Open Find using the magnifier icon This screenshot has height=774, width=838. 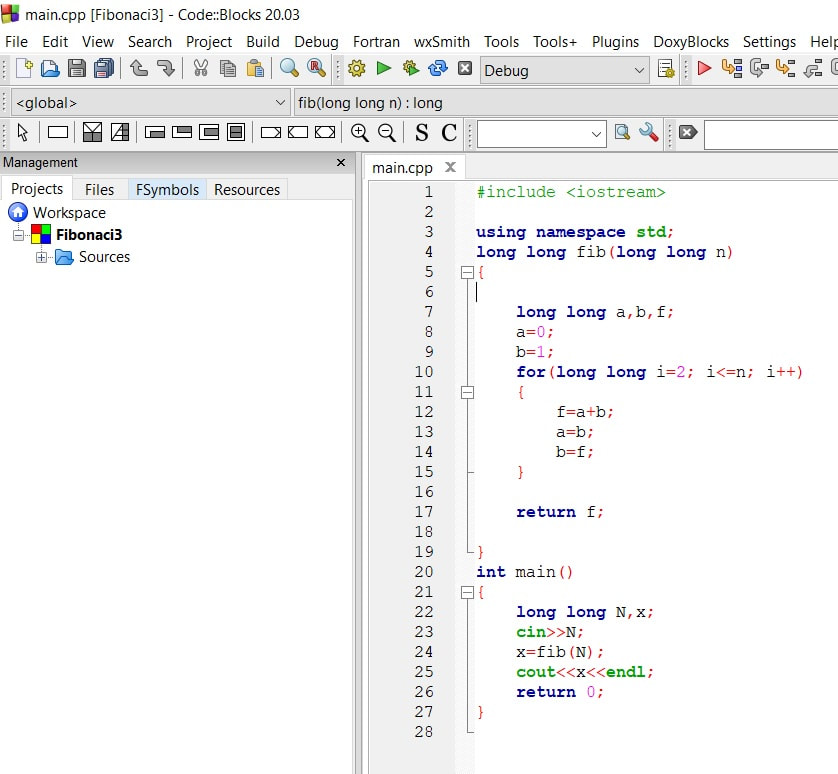coord(289,68)
